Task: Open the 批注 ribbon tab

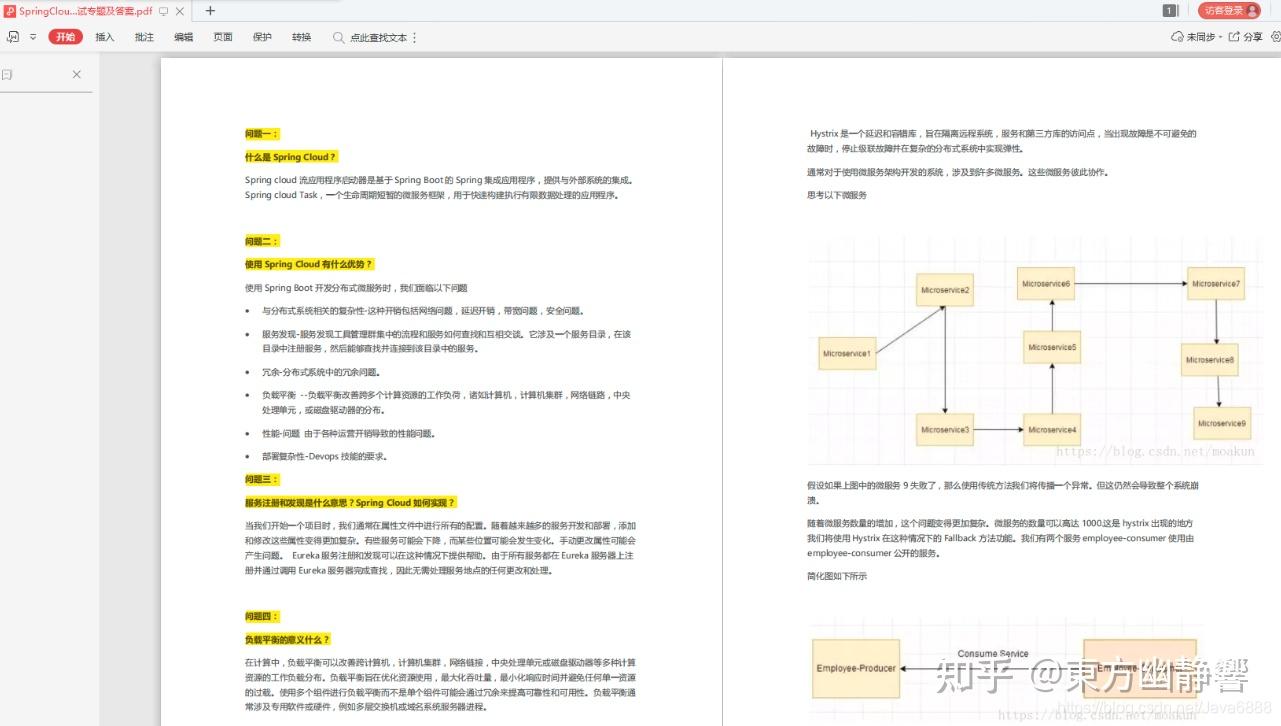Action: (144, 37)
